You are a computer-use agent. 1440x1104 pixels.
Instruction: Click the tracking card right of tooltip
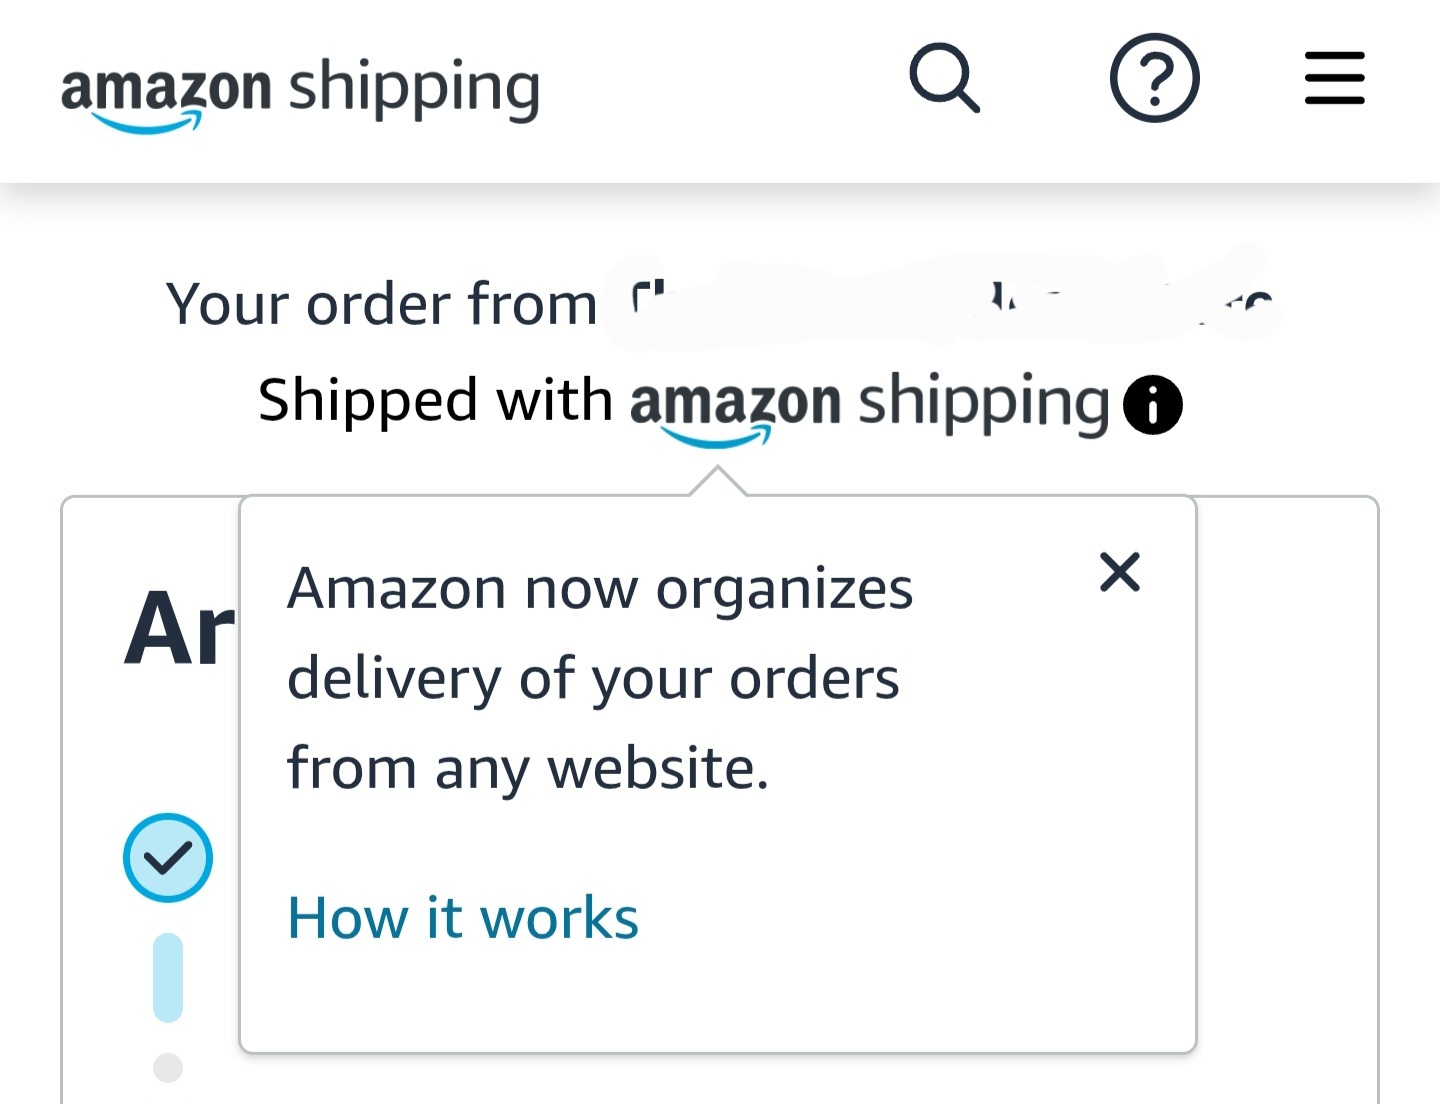pos(1287,800)
